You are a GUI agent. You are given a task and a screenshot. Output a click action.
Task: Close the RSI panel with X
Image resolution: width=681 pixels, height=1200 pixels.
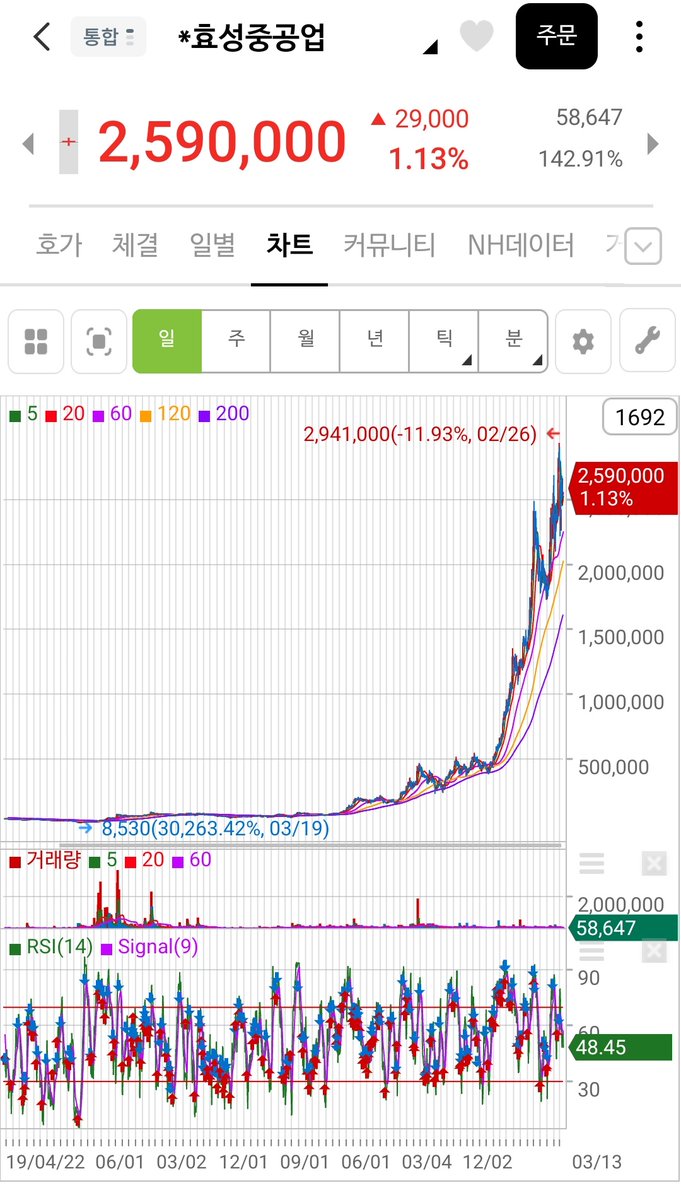pyautogui.click(x=653, y=951)
